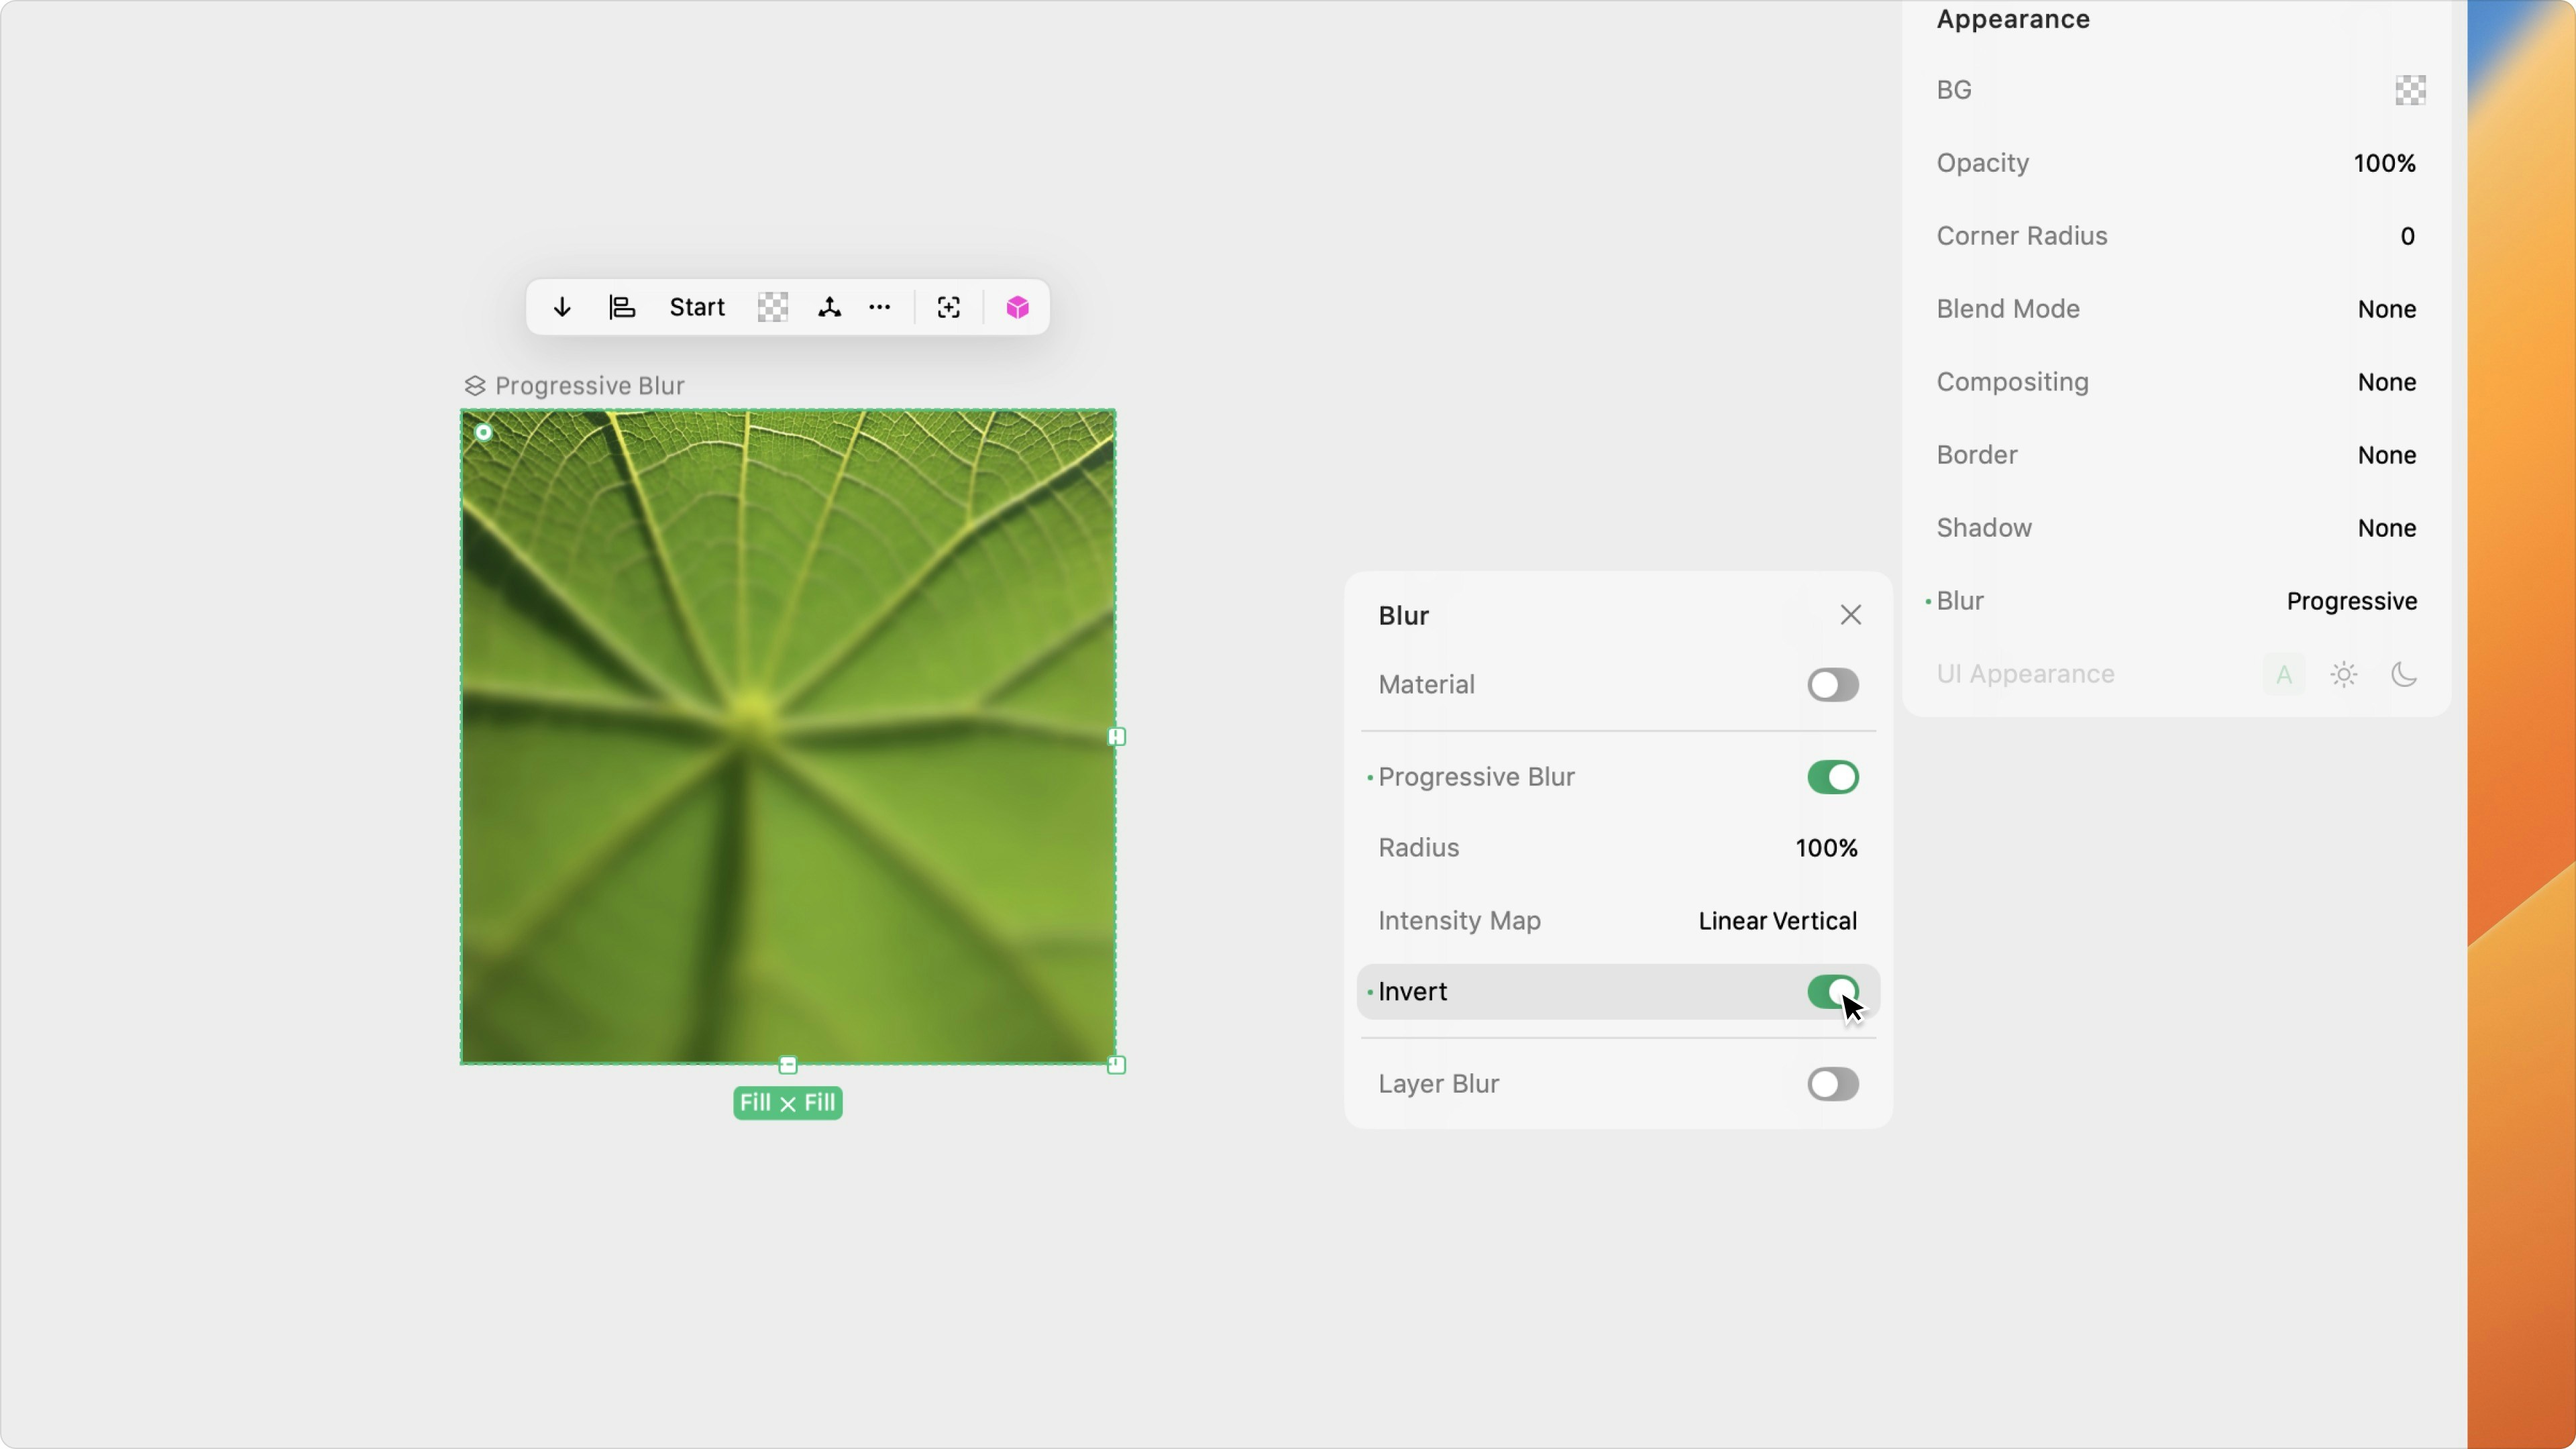Click the align-left distribution icon
The image size is (2576, 1449).
tap(622, 307)
